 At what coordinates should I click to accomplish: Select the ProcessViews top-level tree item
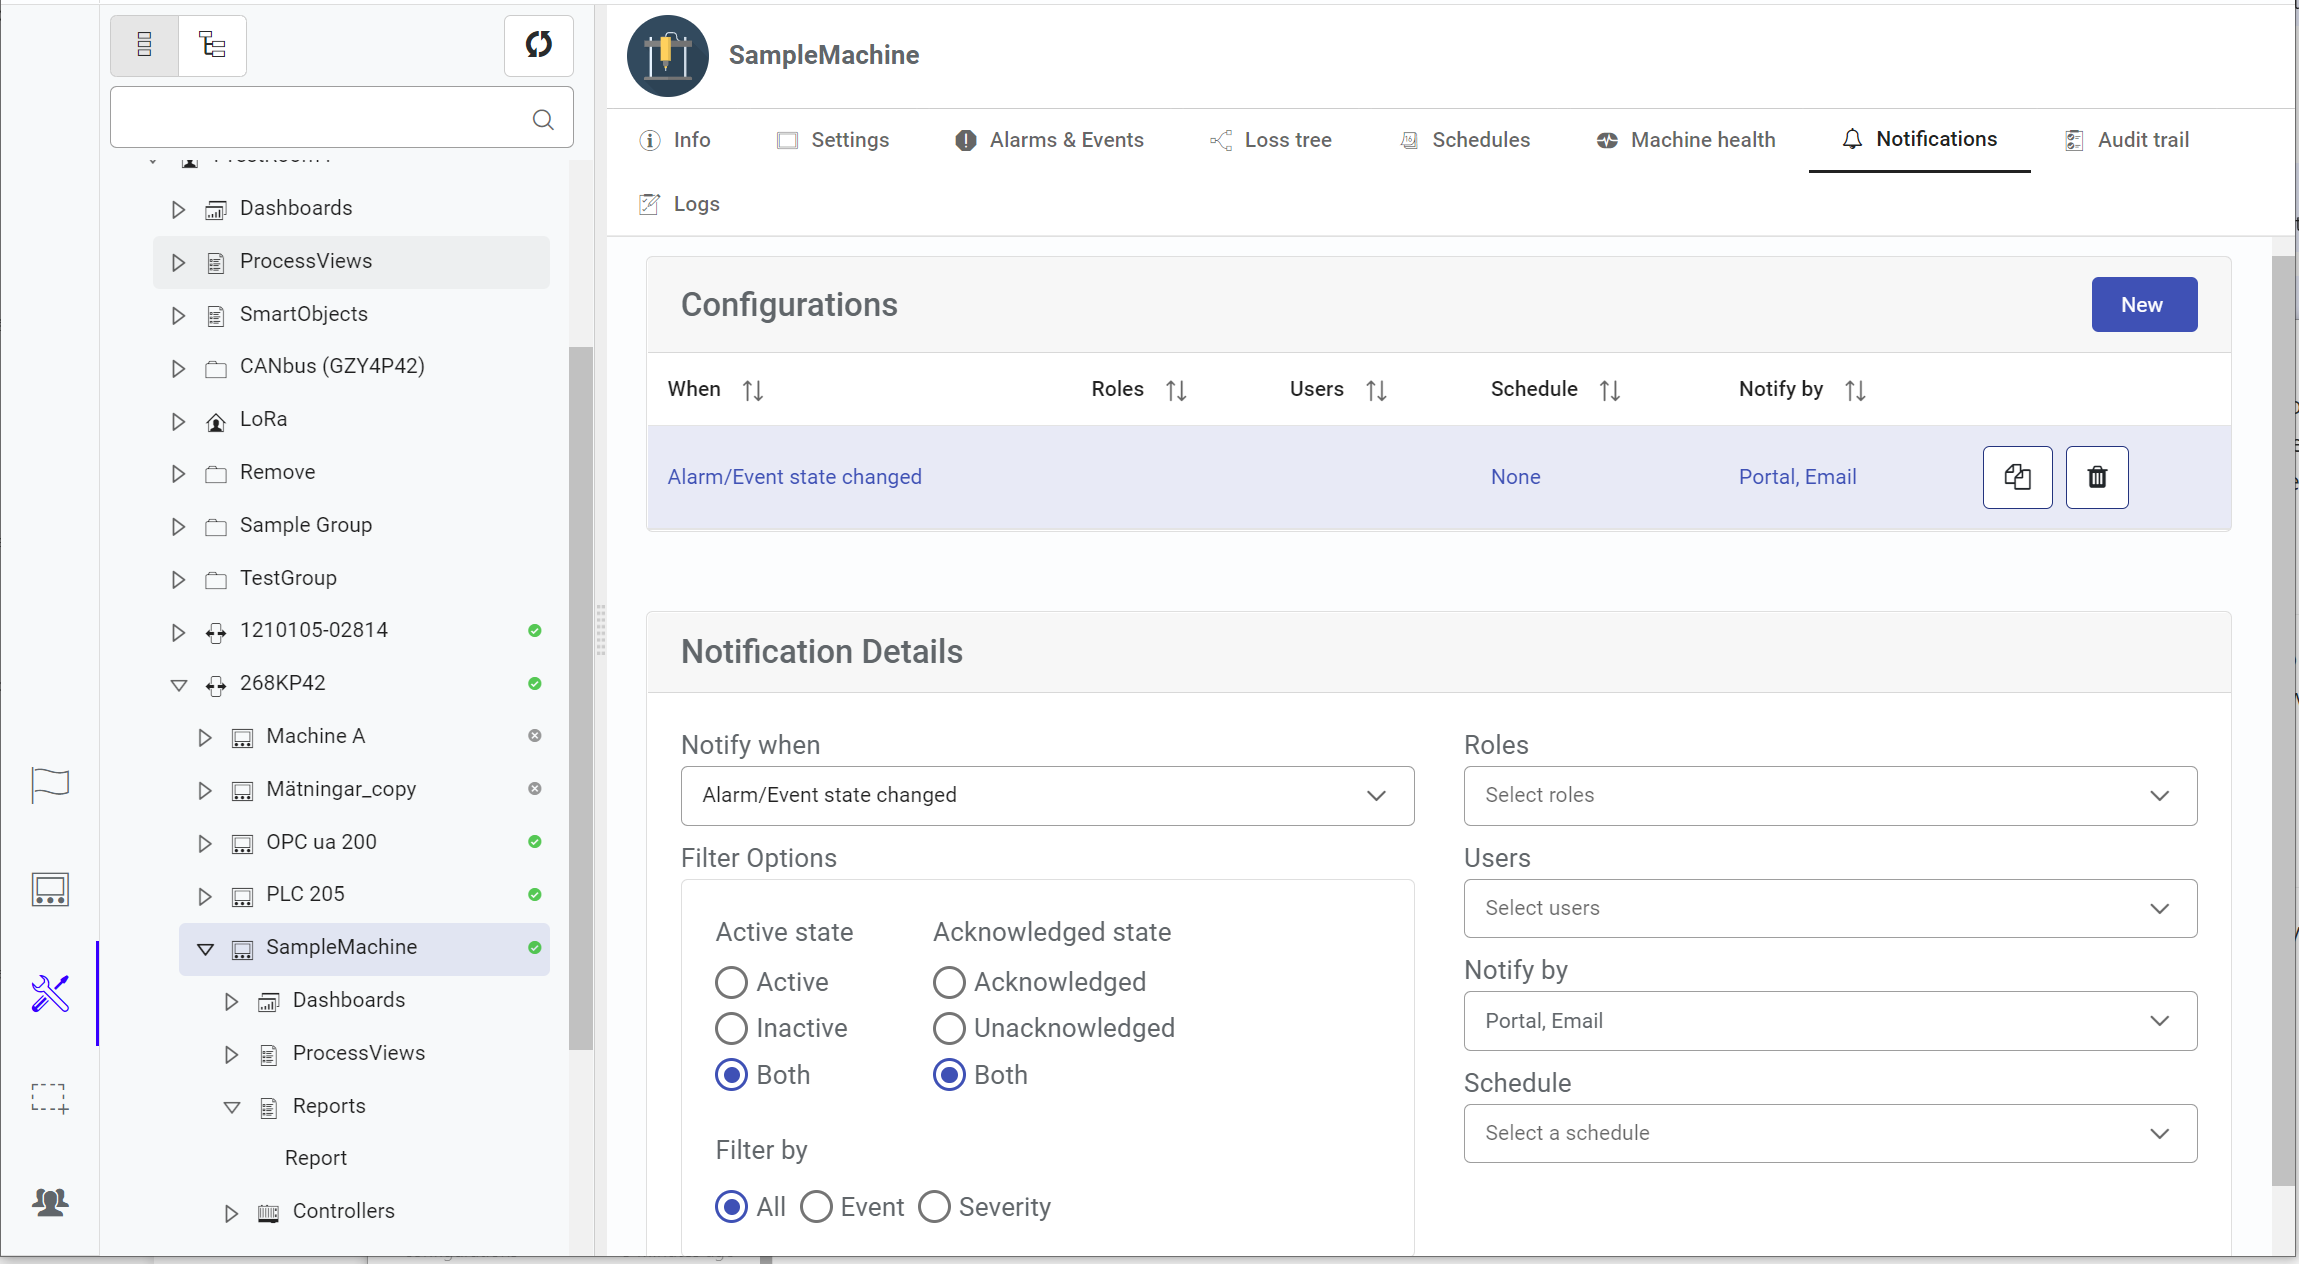[351, 262]
